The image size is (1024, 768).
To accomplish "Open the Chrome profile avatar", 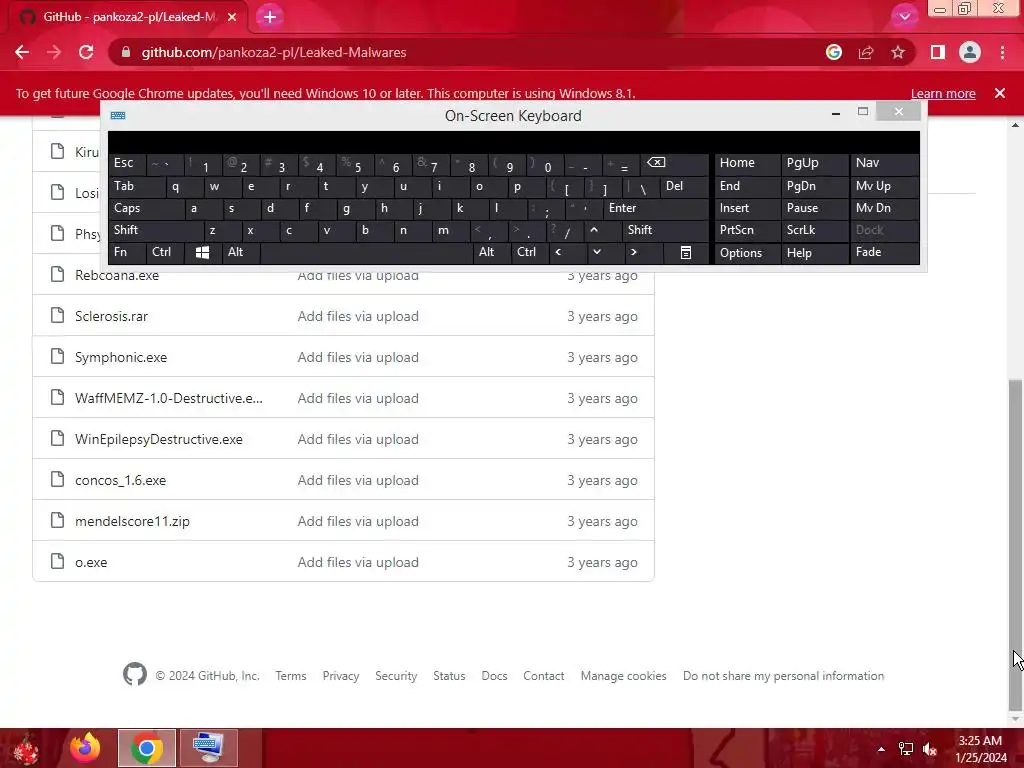I will [x=970, y=52].
